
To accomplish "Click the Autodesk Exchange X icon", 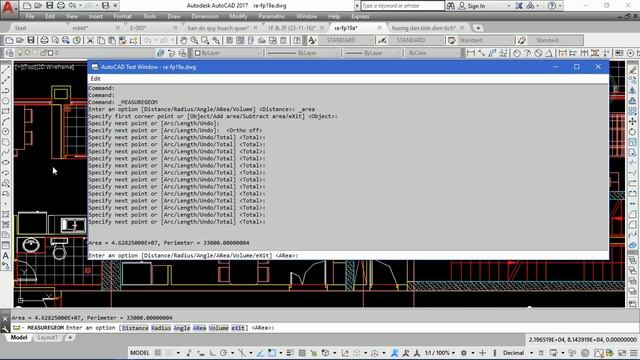I will tap(519, 6).
